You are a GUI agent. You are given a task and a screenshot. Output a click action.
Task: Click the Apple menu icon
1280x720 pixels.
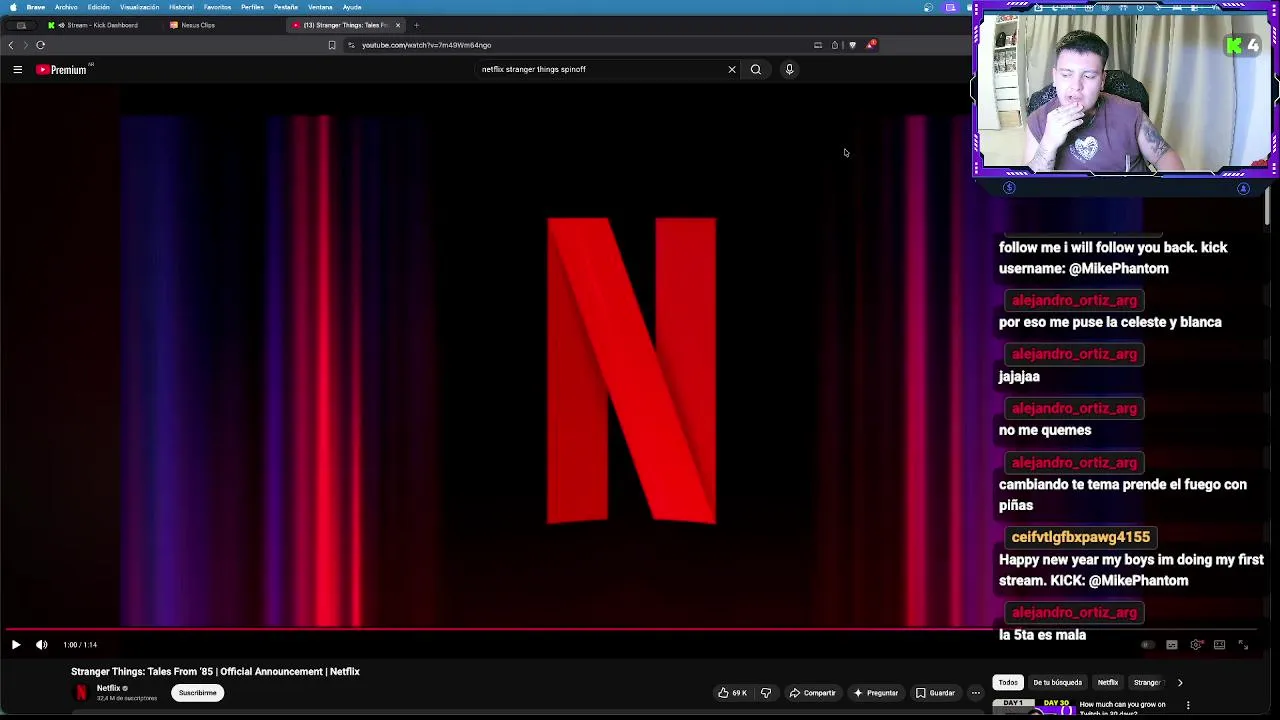click(x=12, y=7)
